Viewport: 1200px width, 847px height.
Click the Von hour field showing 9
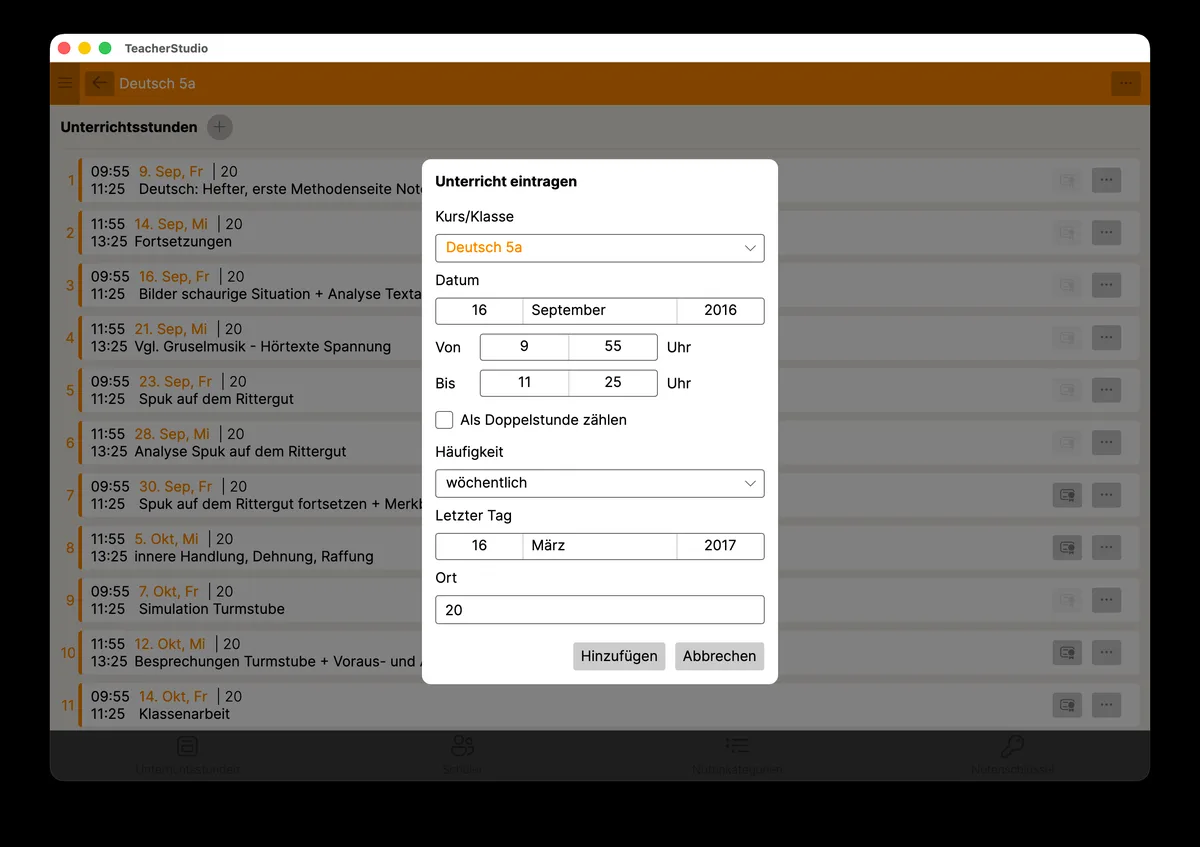click(x=524, y=347)
